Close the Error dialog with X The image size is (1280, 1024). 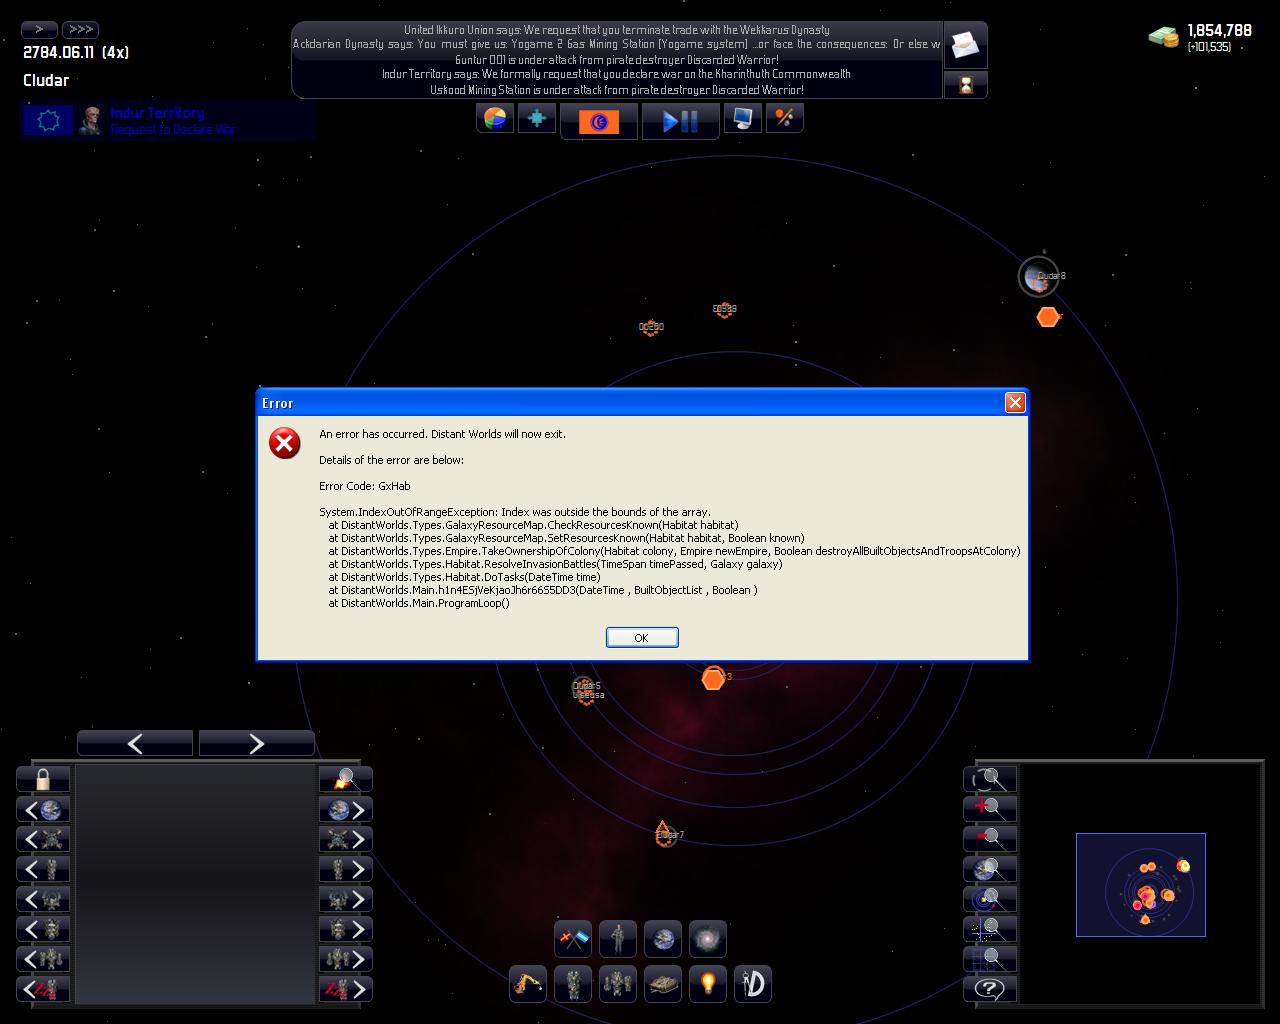coord(1015,402)
